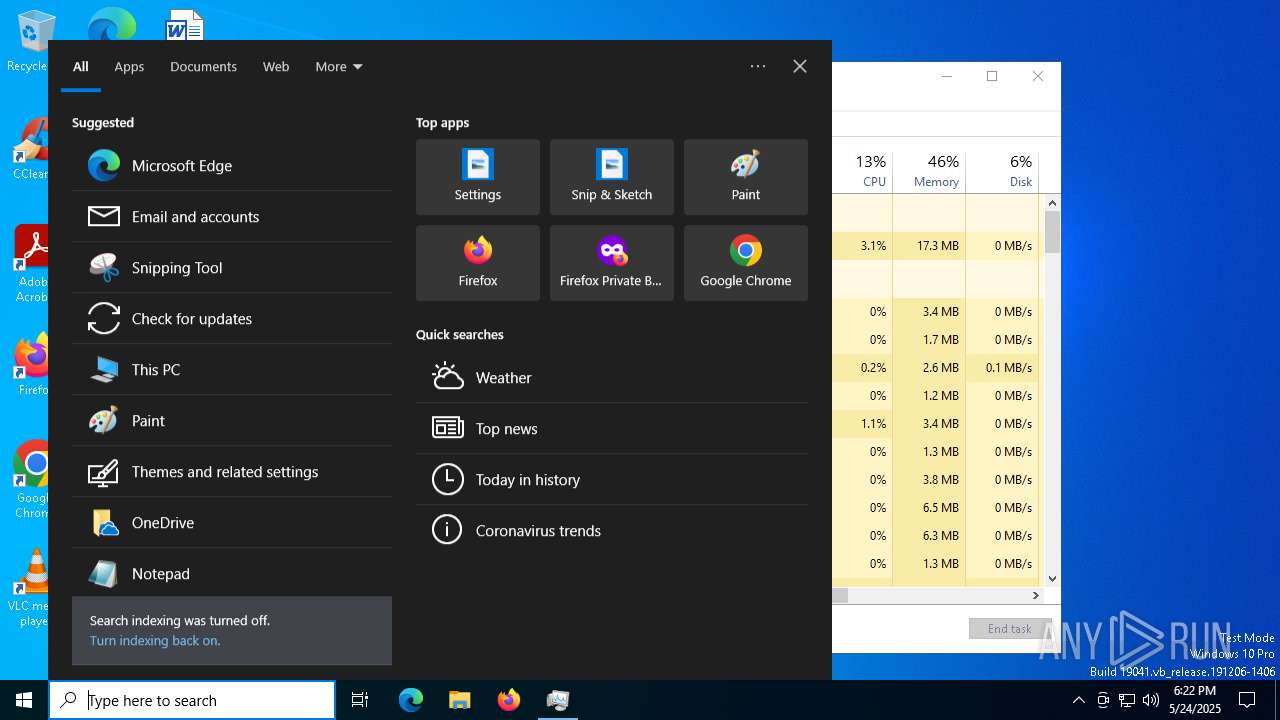Open Snip & Sketch tile

pos(612,177)
